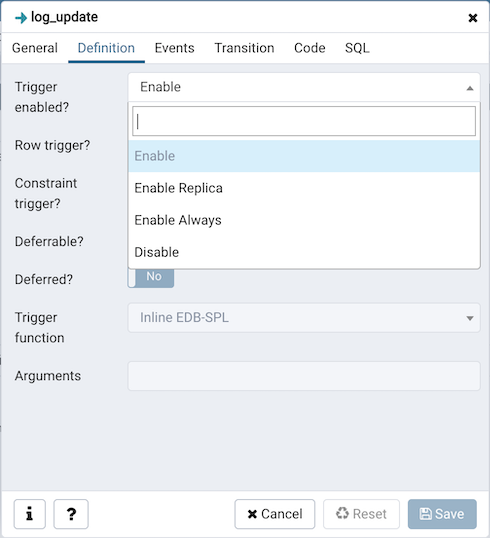This screenshot has width=490, height=538.
Task: Click the trigger arrow icon beside log_update
Action: coord(21,18)
